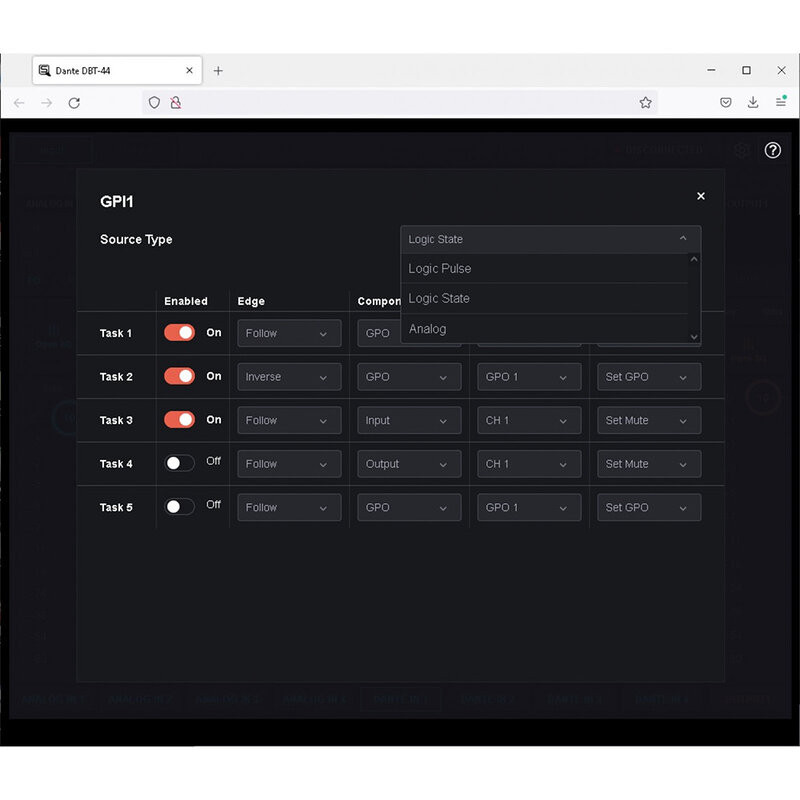Turn off the Task 2 toggle

click(180, 376)
